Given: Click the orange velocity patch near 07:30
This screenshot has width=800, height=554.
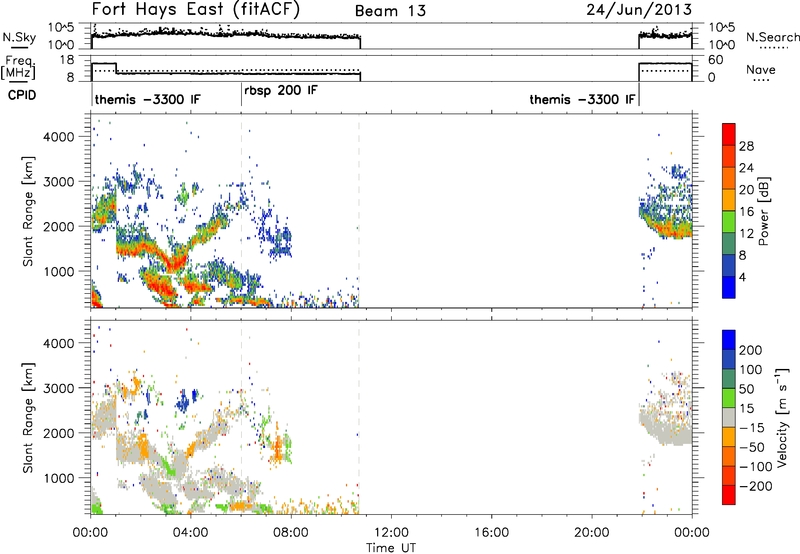Looking at the screenshot, I should tap(278, 449).
